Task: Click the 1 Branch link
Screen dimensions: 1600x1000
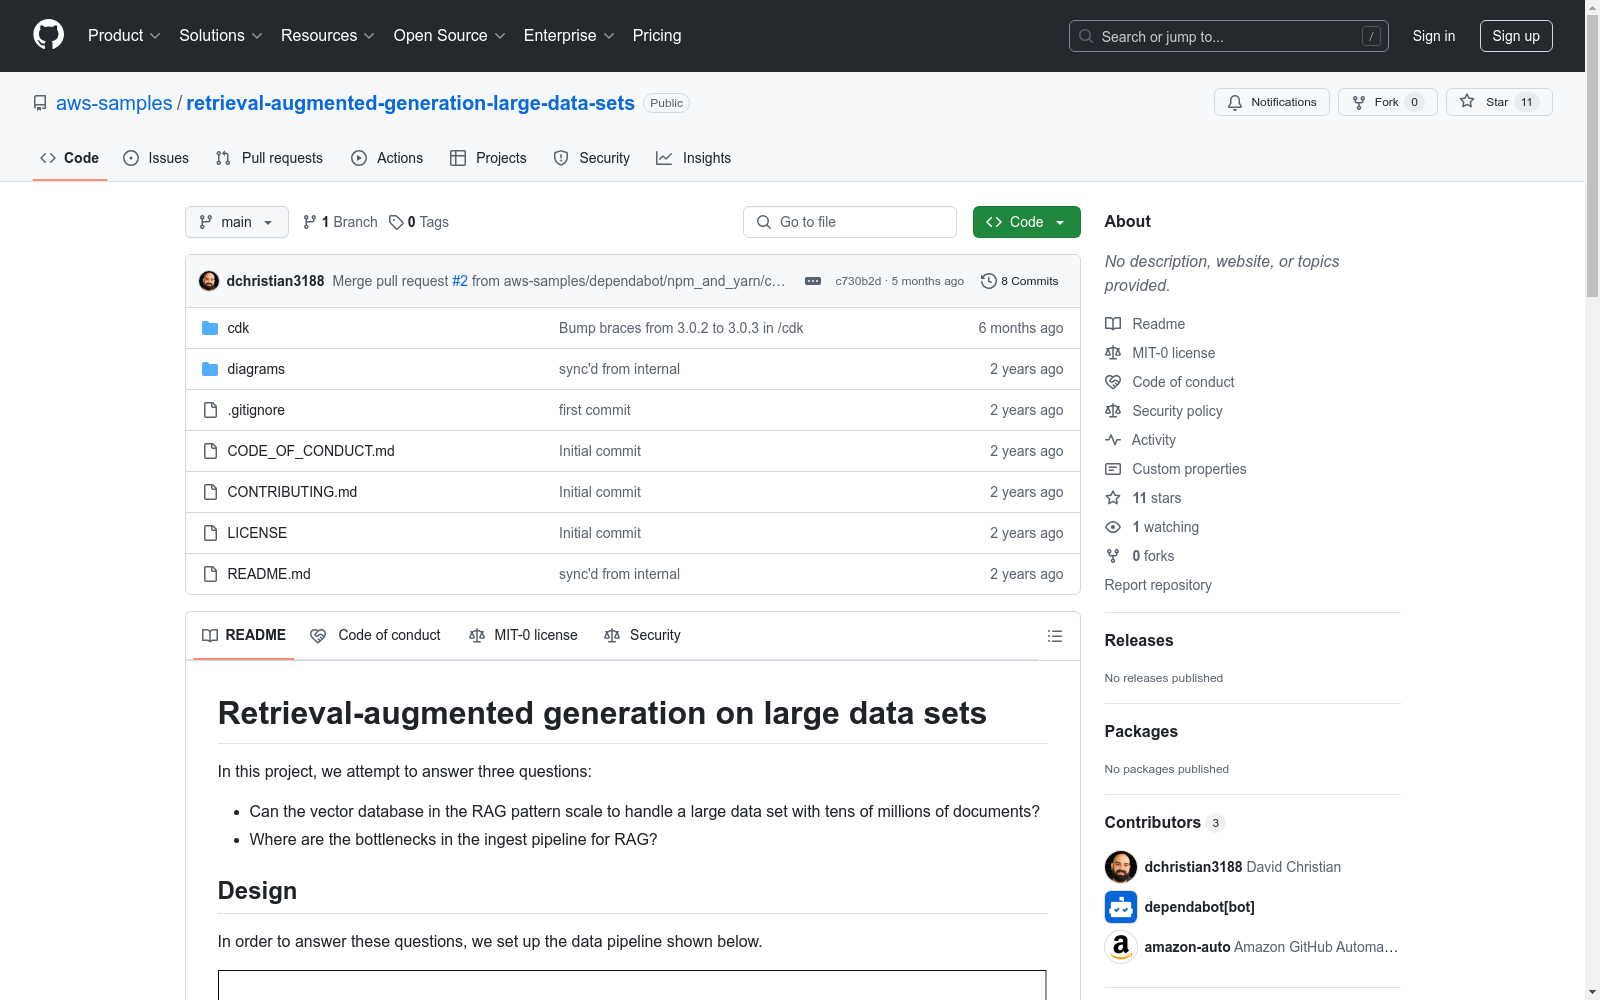Action: (x=340, y=222)
